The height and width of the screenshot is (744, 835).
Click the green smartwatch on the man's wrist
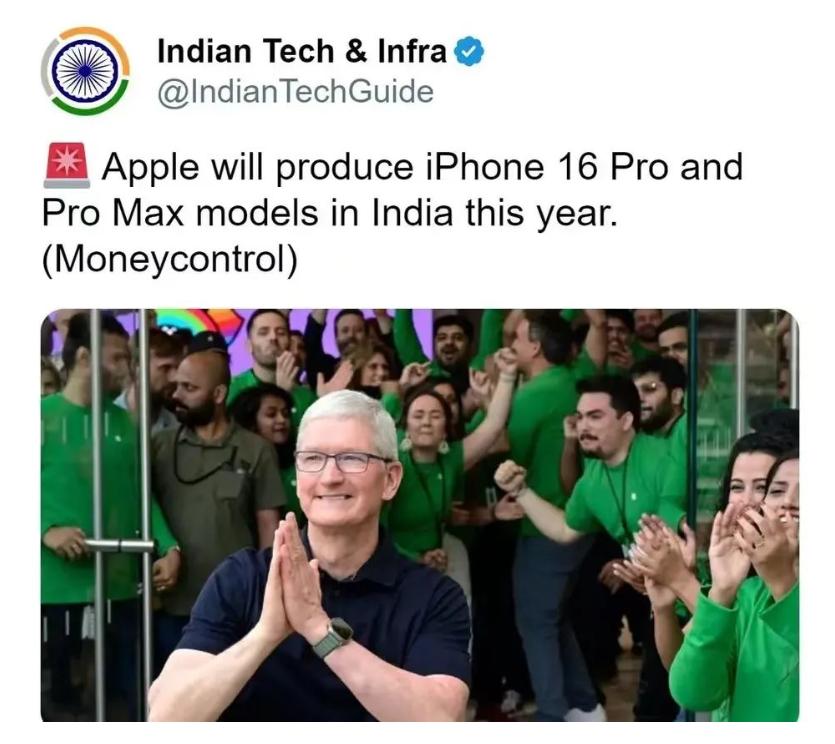click(334, 638)
